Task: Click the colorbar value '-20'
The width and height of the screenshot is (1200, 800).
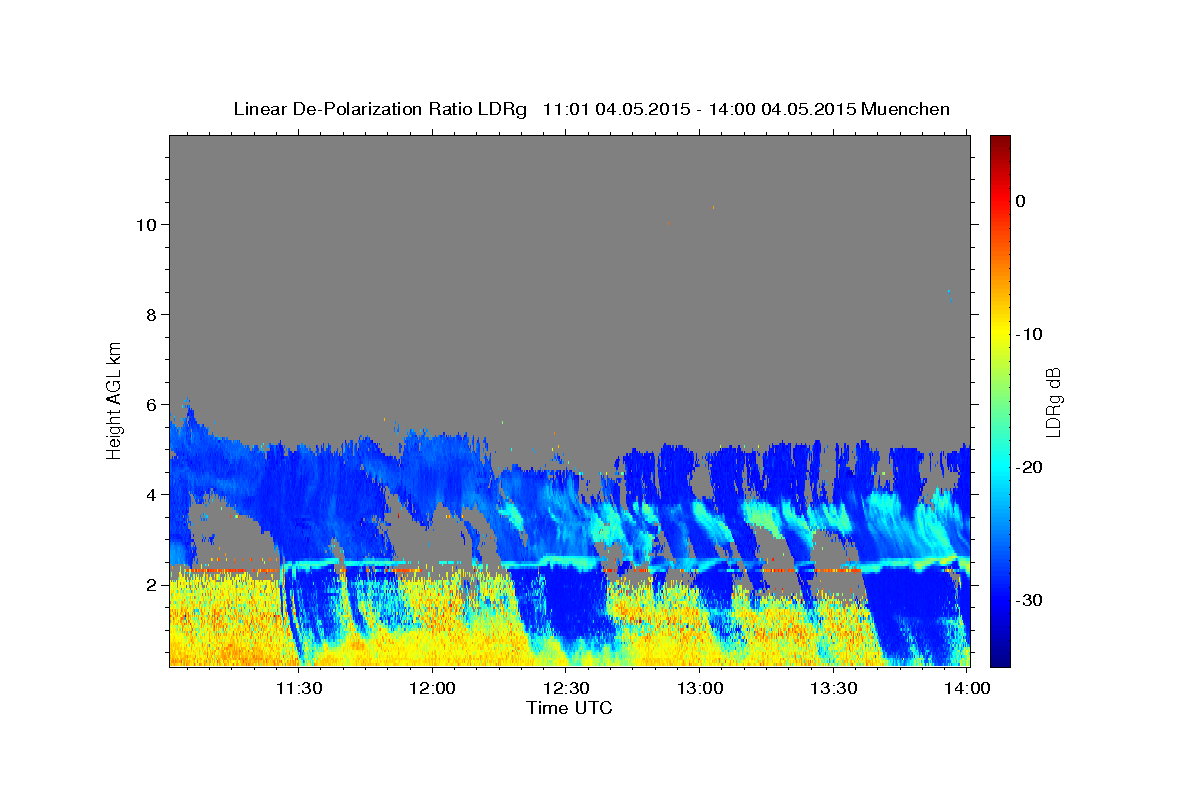Action: point(1029,467)
